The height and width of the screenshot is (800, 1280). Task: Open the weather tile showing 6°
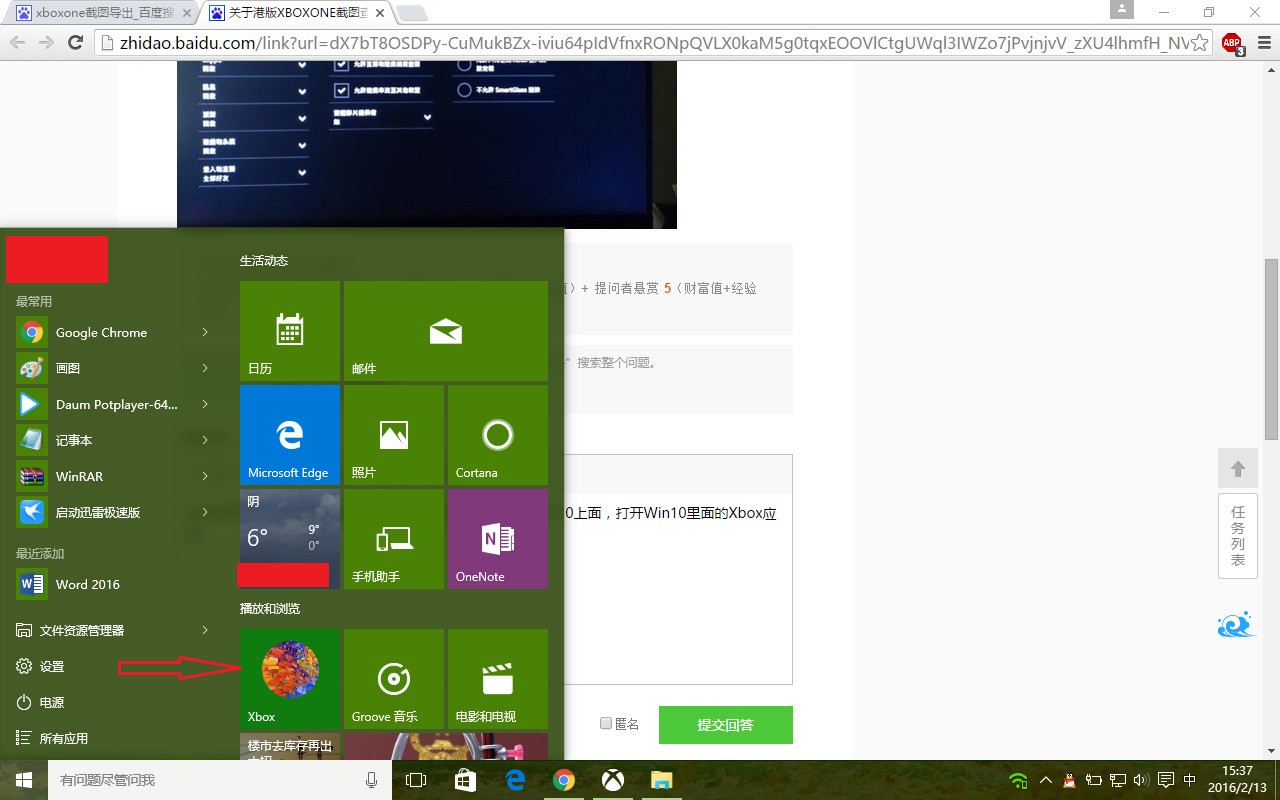290,539
